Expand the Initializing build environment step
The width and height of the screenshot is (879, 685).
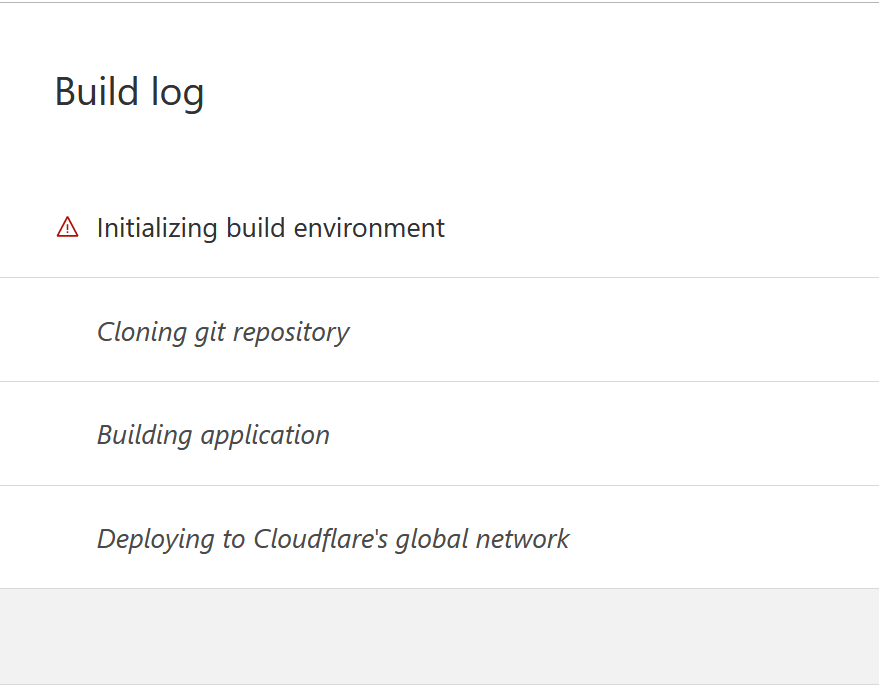coord(271,228)
